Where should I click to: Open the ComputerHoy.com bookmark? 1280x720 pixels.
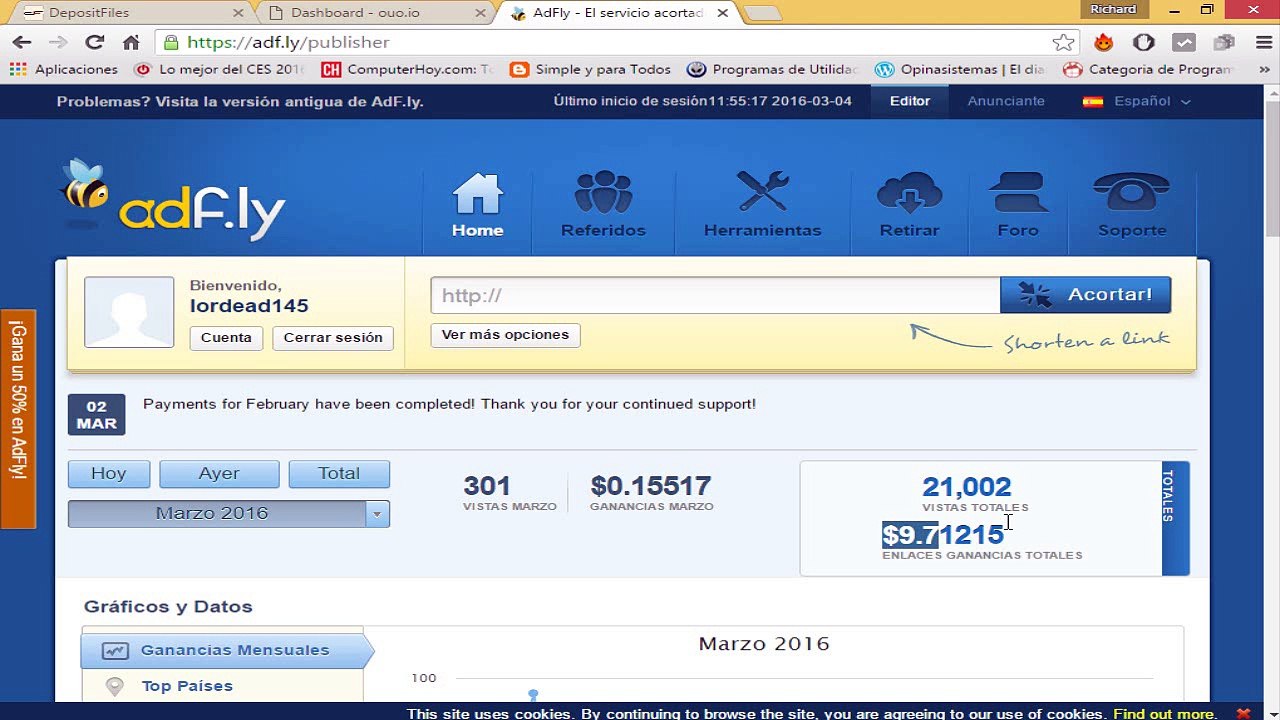[x=407, y=70]
